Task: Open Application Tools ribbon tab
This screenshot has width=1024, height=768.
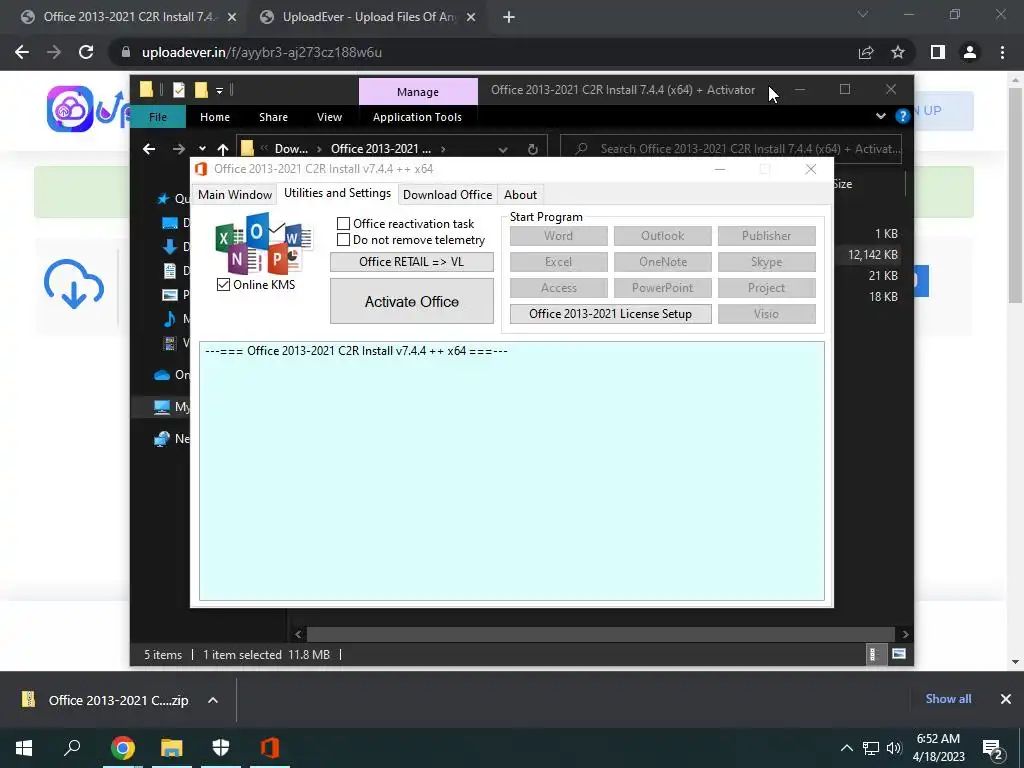Action: [417, 117]
